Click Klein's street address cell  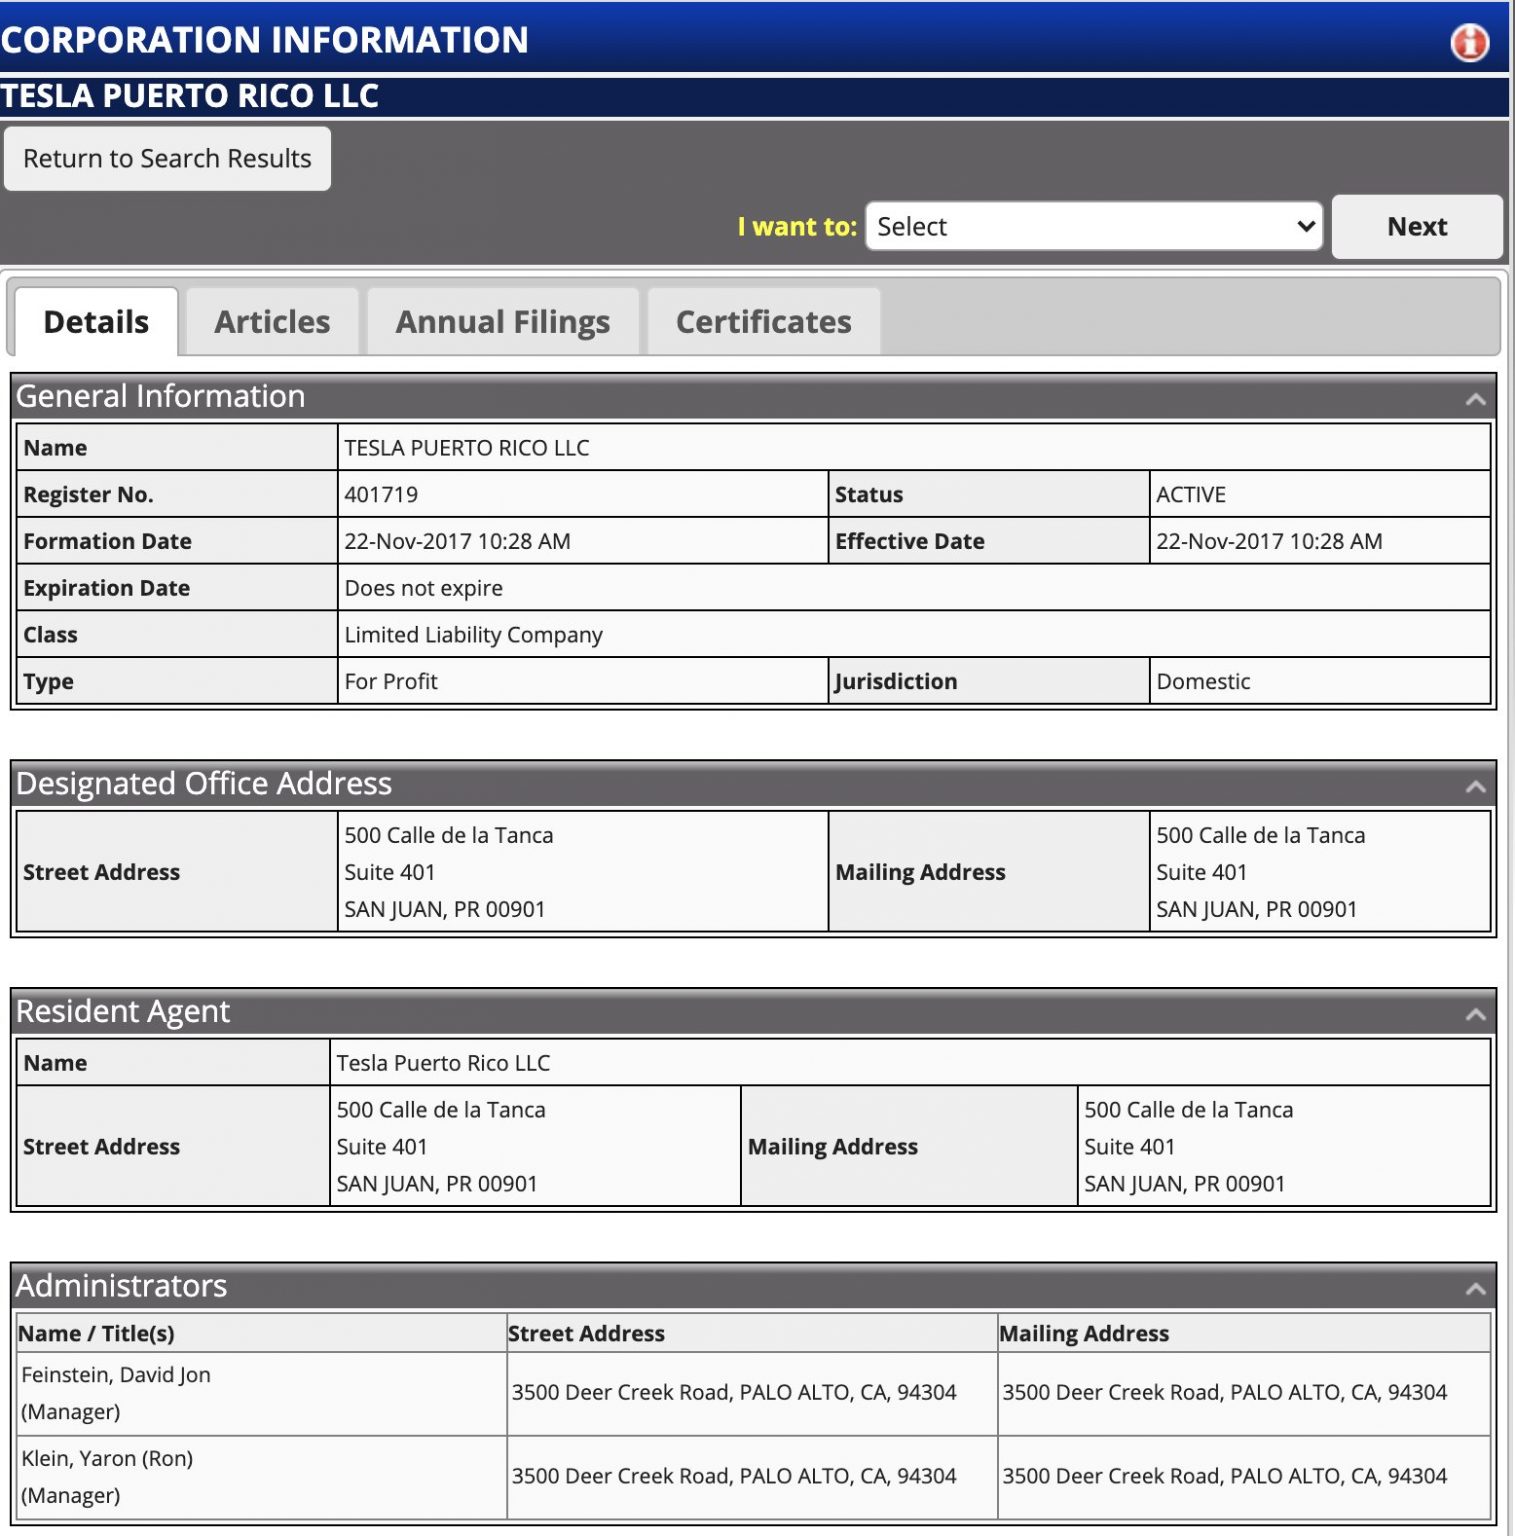pos(752,1476)
